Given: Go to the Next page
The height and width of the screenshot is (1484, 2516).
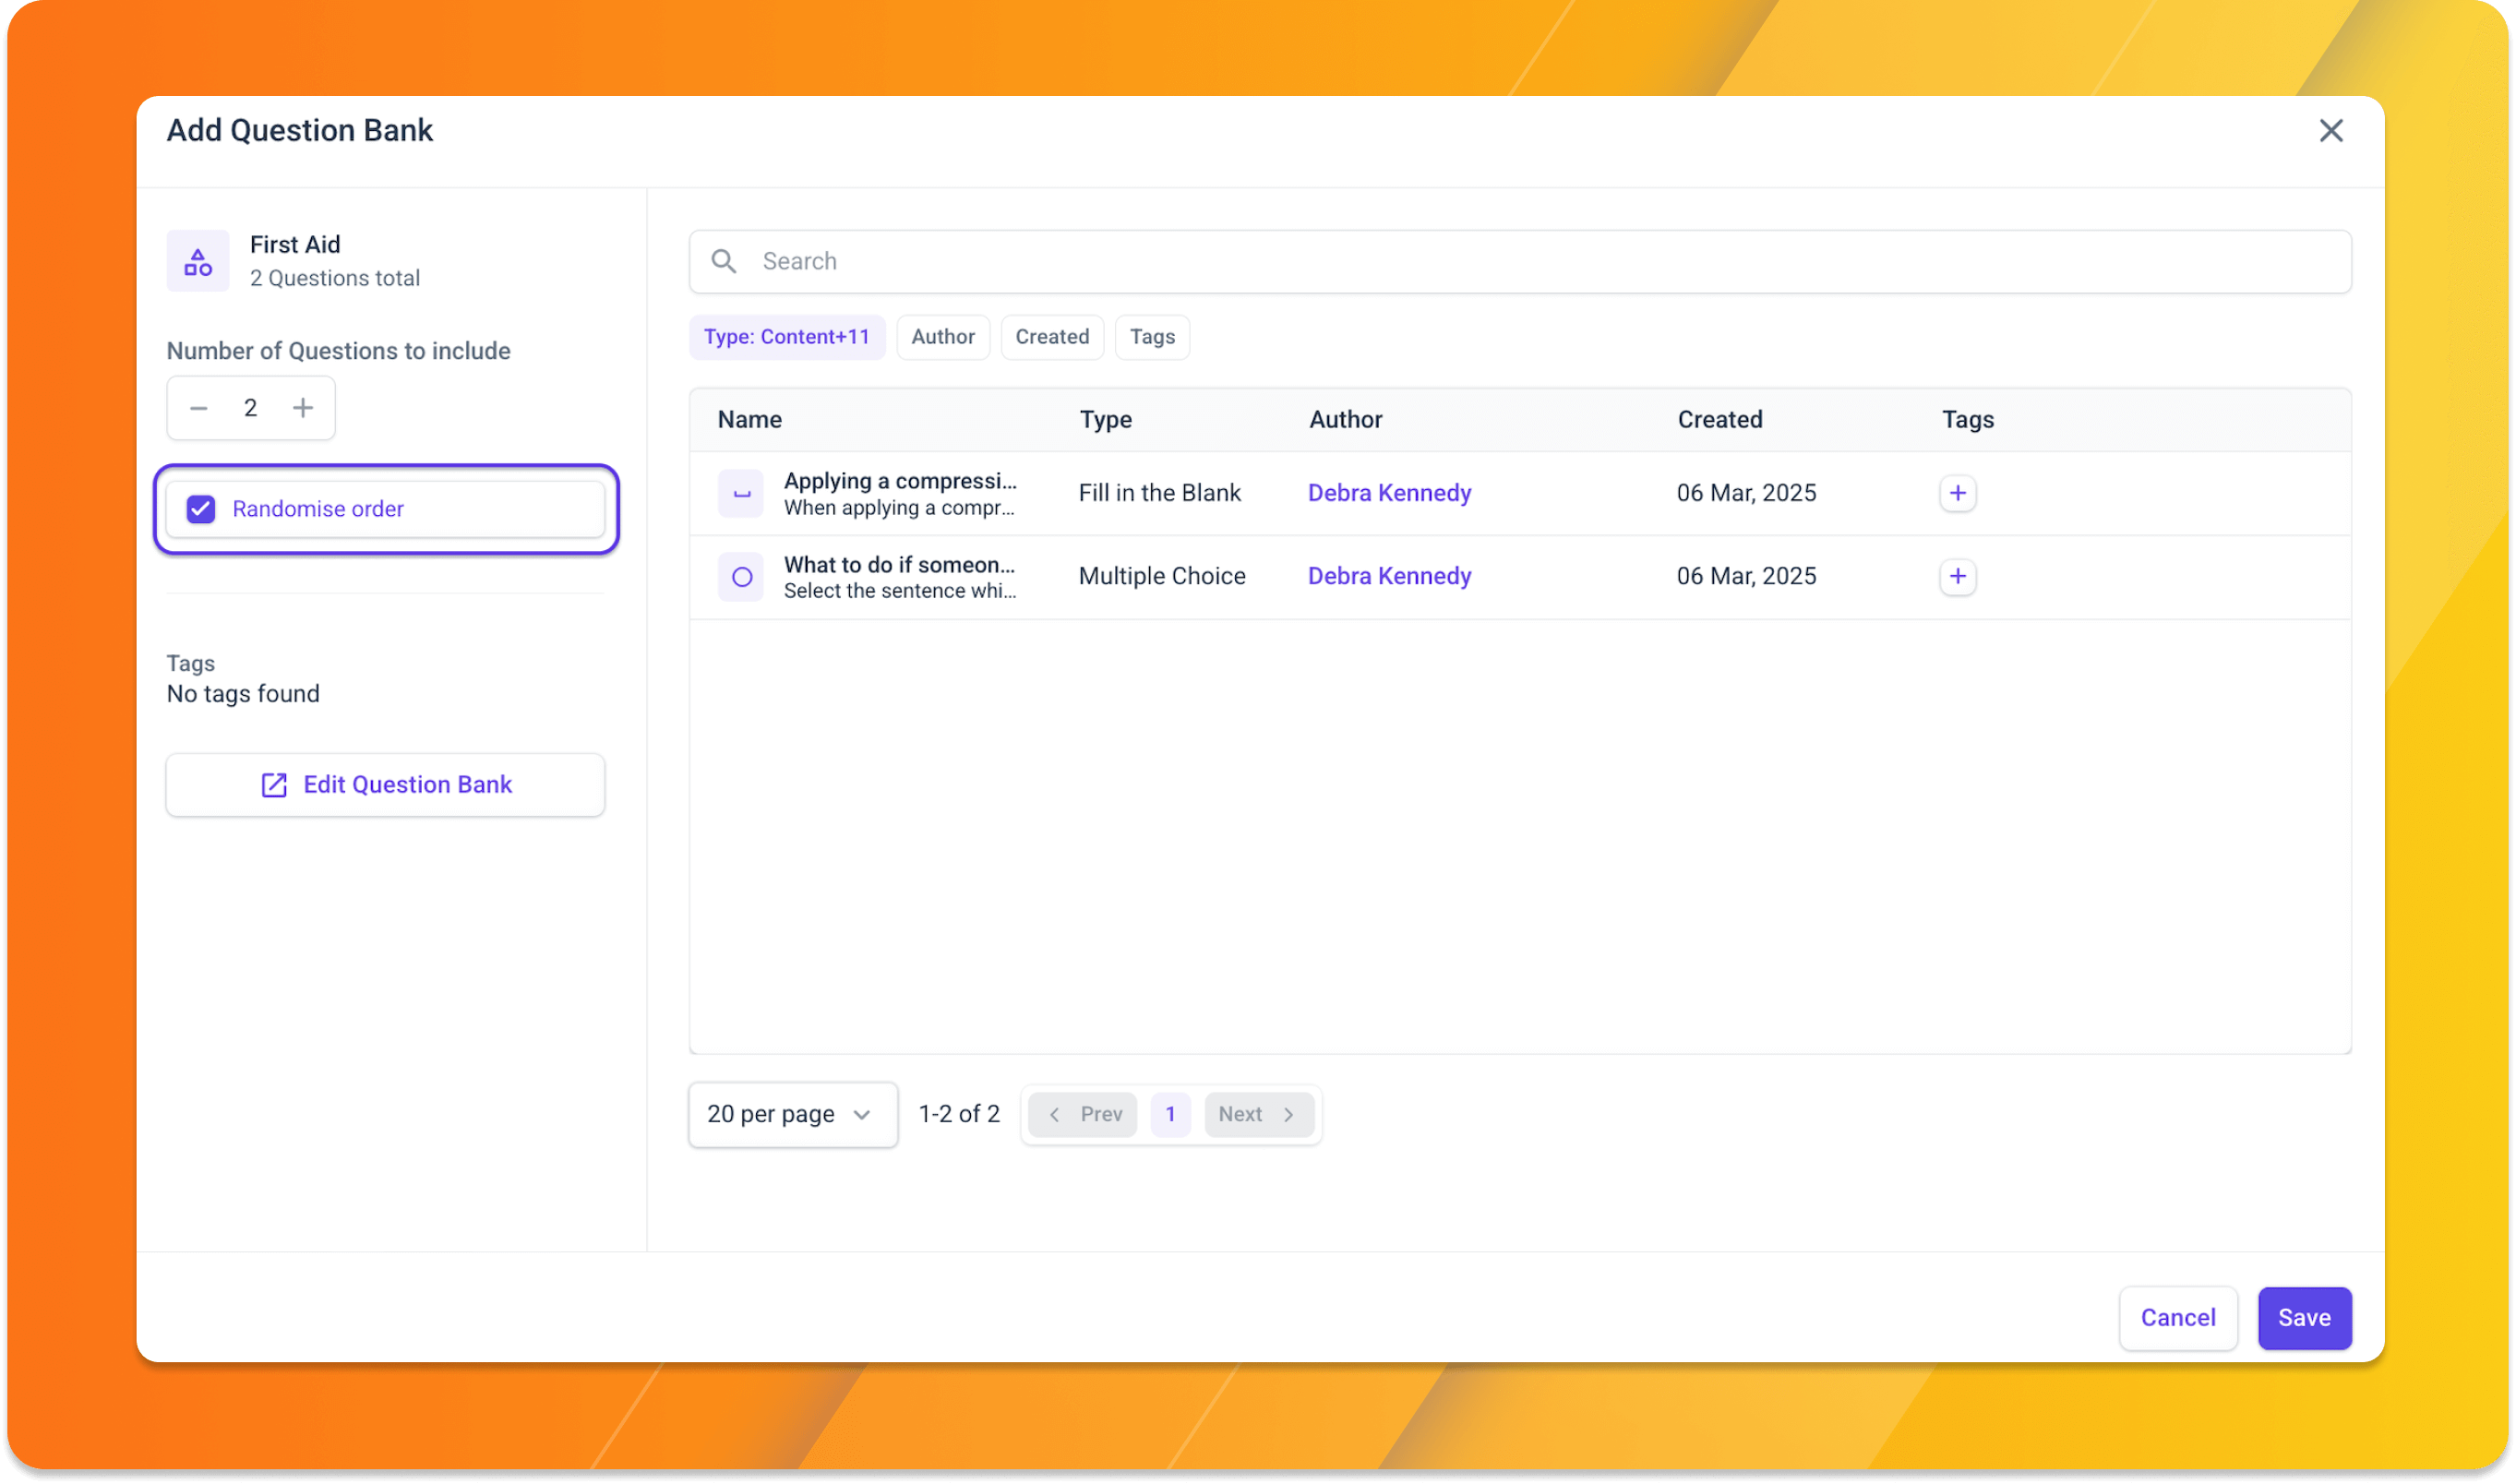Looking at the screenshot, I should (x=1259, y=1115).
